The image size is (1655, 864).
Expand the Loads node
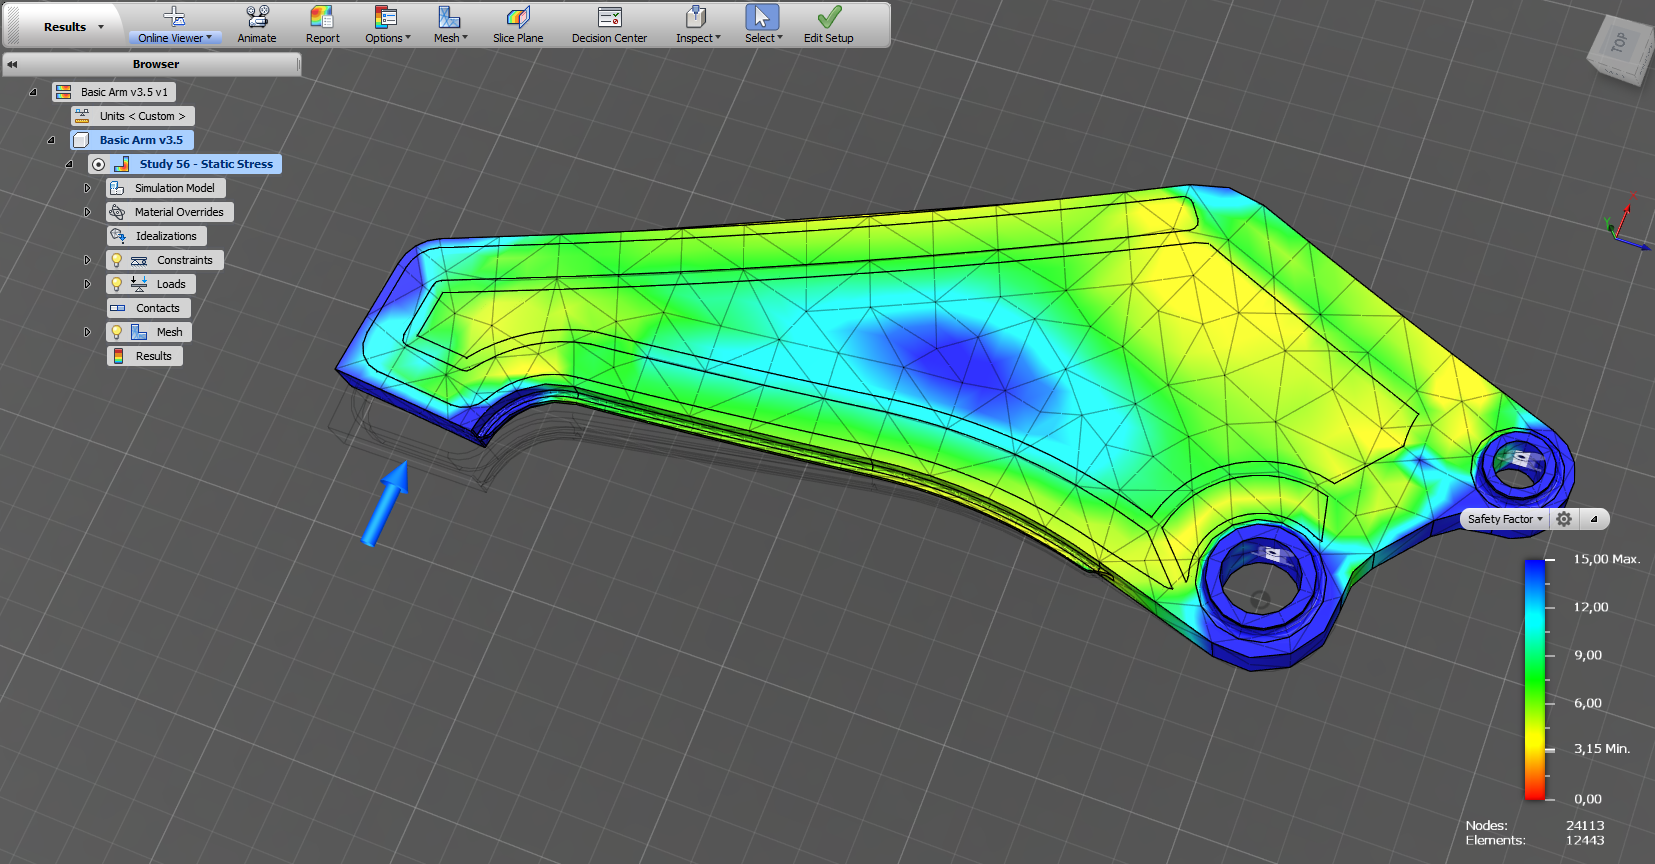coord(87,284)
